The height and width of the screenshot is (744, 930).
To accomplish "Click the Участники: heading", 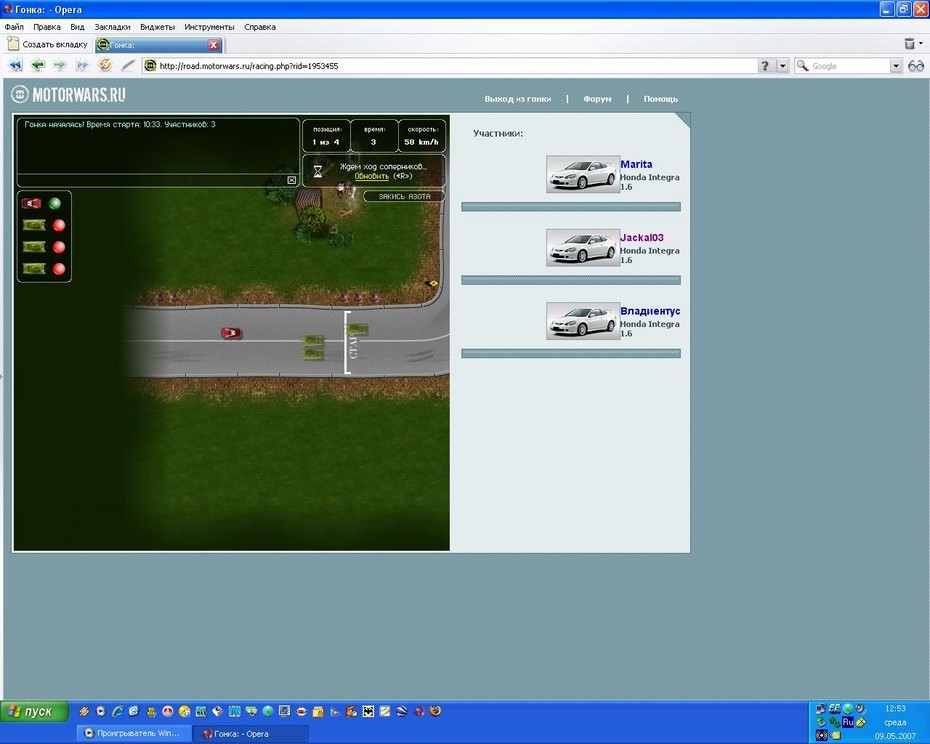I will pyautogui.click(x=498, y=133).
